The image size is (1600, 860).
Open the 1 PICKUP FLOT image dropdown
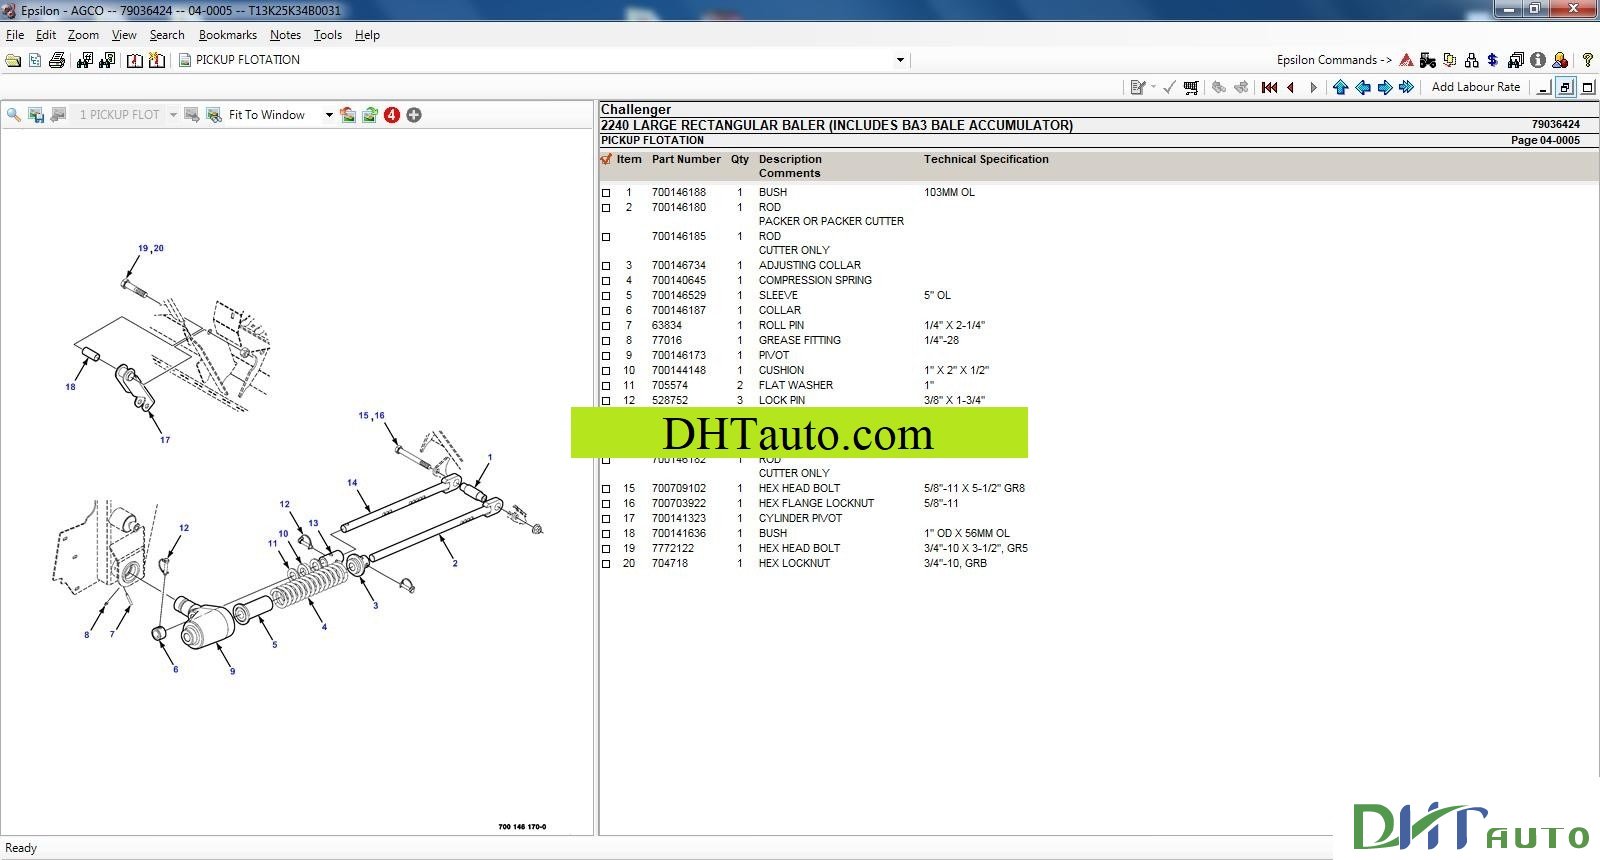(x=173, y=115)
